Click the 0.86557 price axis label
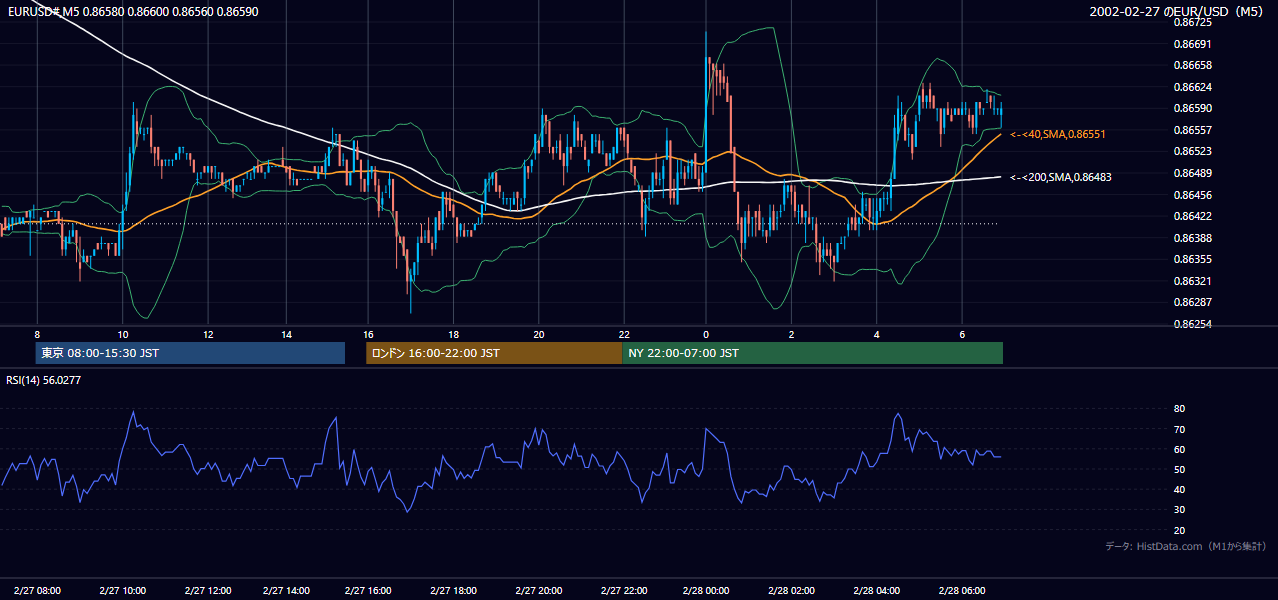This screenshot has width=1278, height=600. pyautogui.click(x=1194, y=130)
